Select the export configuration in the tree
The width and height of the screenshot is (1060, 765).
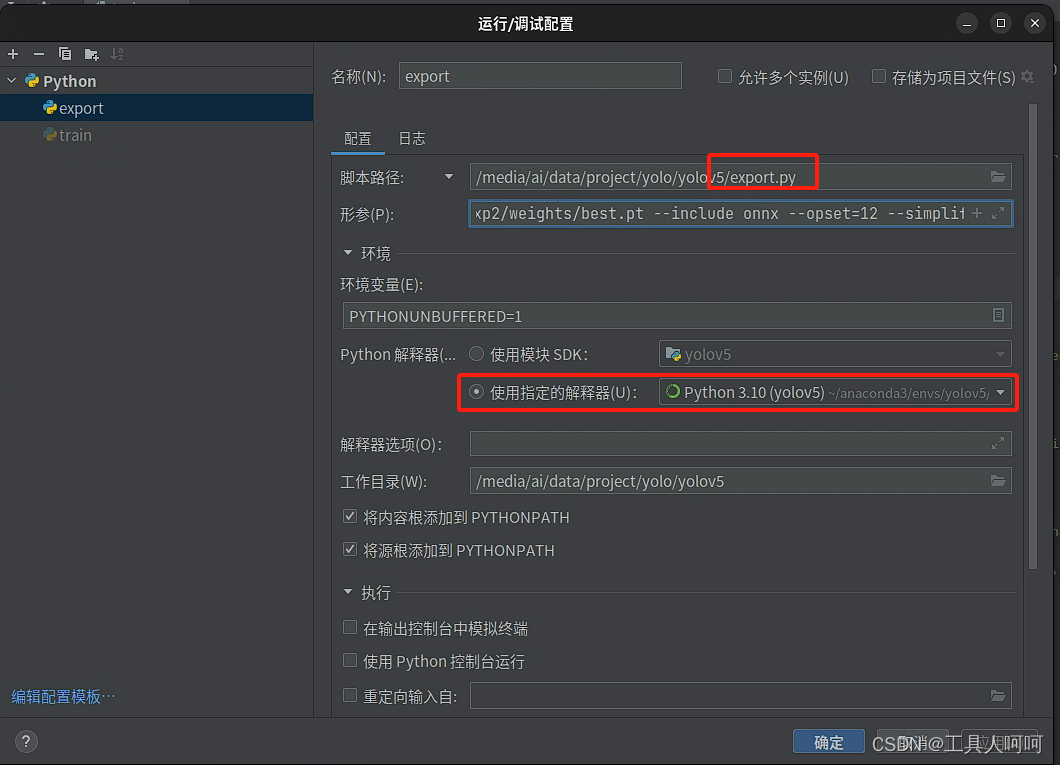(156, 108)
